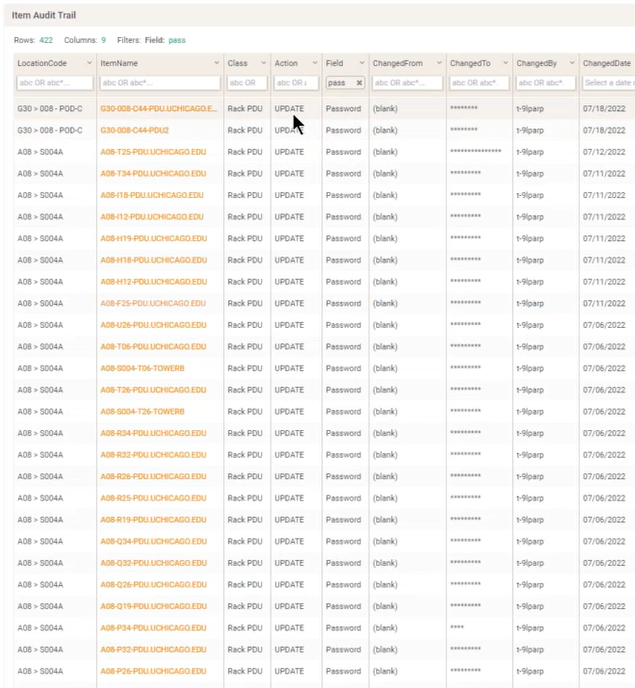Screen dimensions: 635x688
Task: Open the Action column dropdown arrow
Action: point(315,63)
